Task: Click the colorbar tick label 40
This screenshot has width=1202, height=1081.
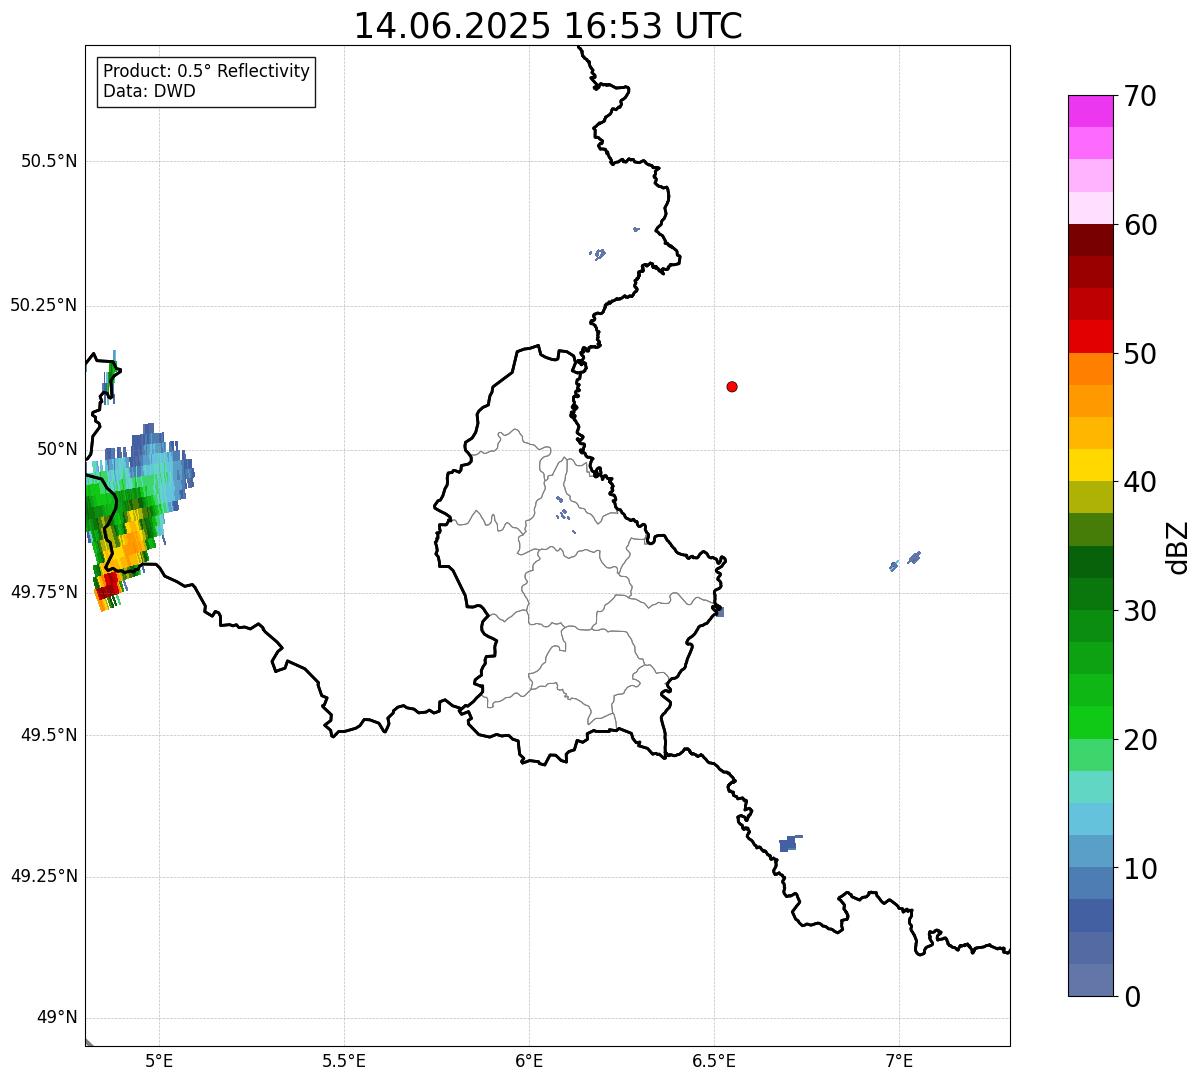Action: point(1140,482)
